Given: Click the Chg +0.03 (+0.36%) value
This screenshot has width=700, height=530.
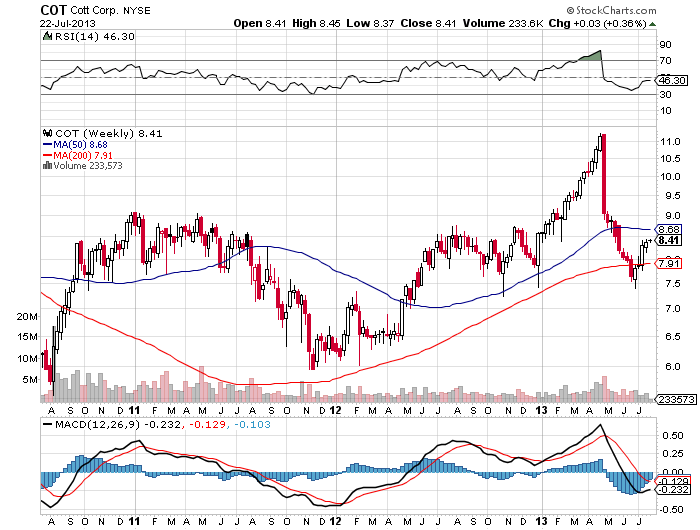Looking at the screenshot, I should click(597, 23).
